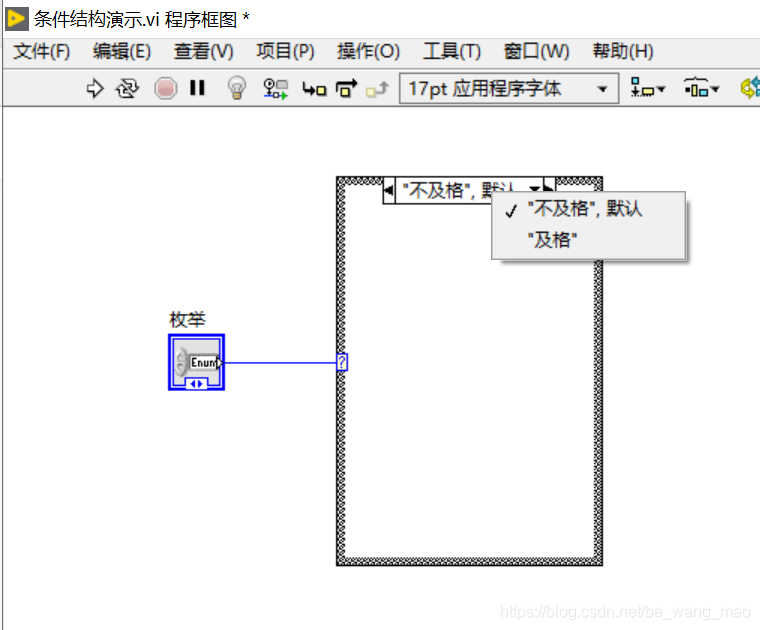Screen dimensions: 760x630
Task: Open the 帮助(H) menu
Action: coord(623,51)
